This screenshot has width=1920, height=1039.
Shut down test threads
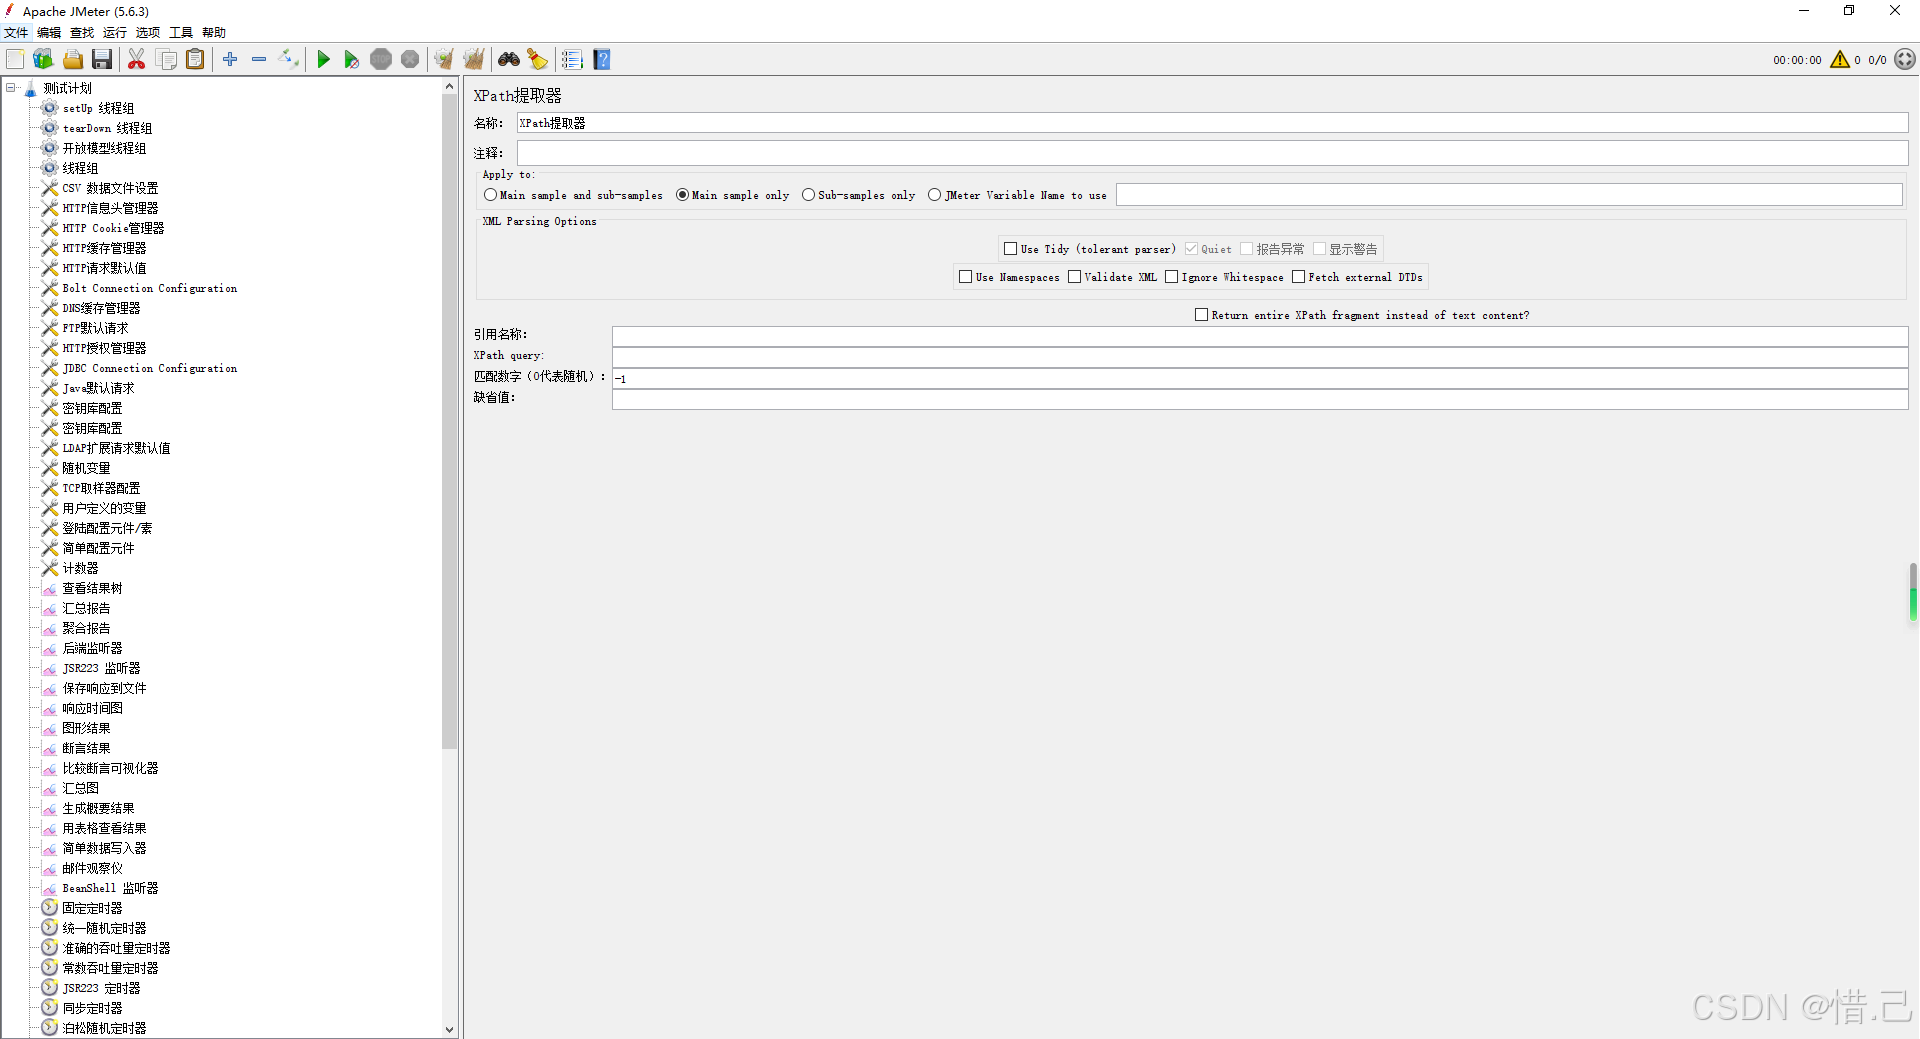coord(410,60)
